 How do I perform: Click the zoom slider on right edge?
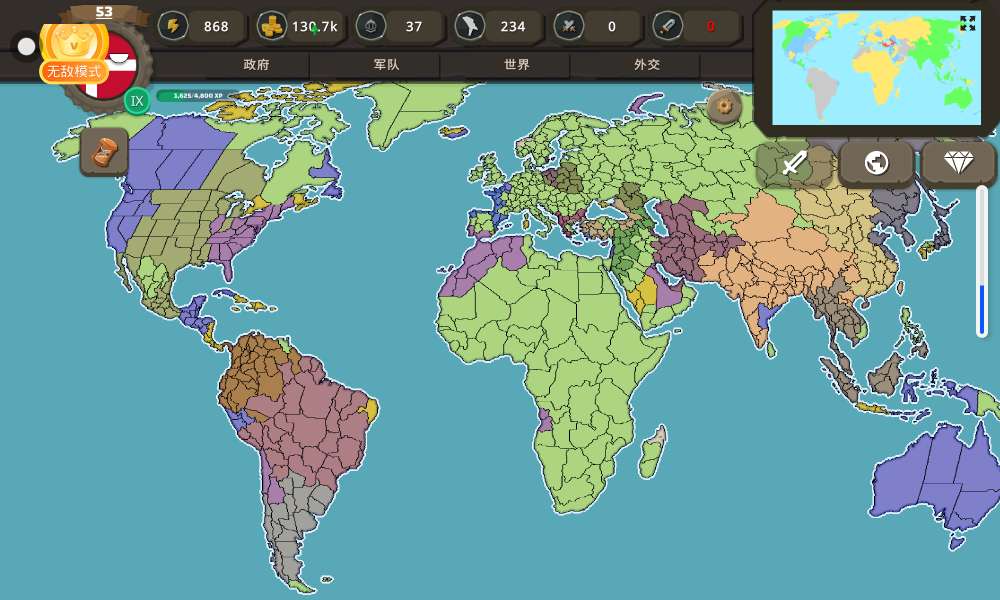click(x=982, y=262)
